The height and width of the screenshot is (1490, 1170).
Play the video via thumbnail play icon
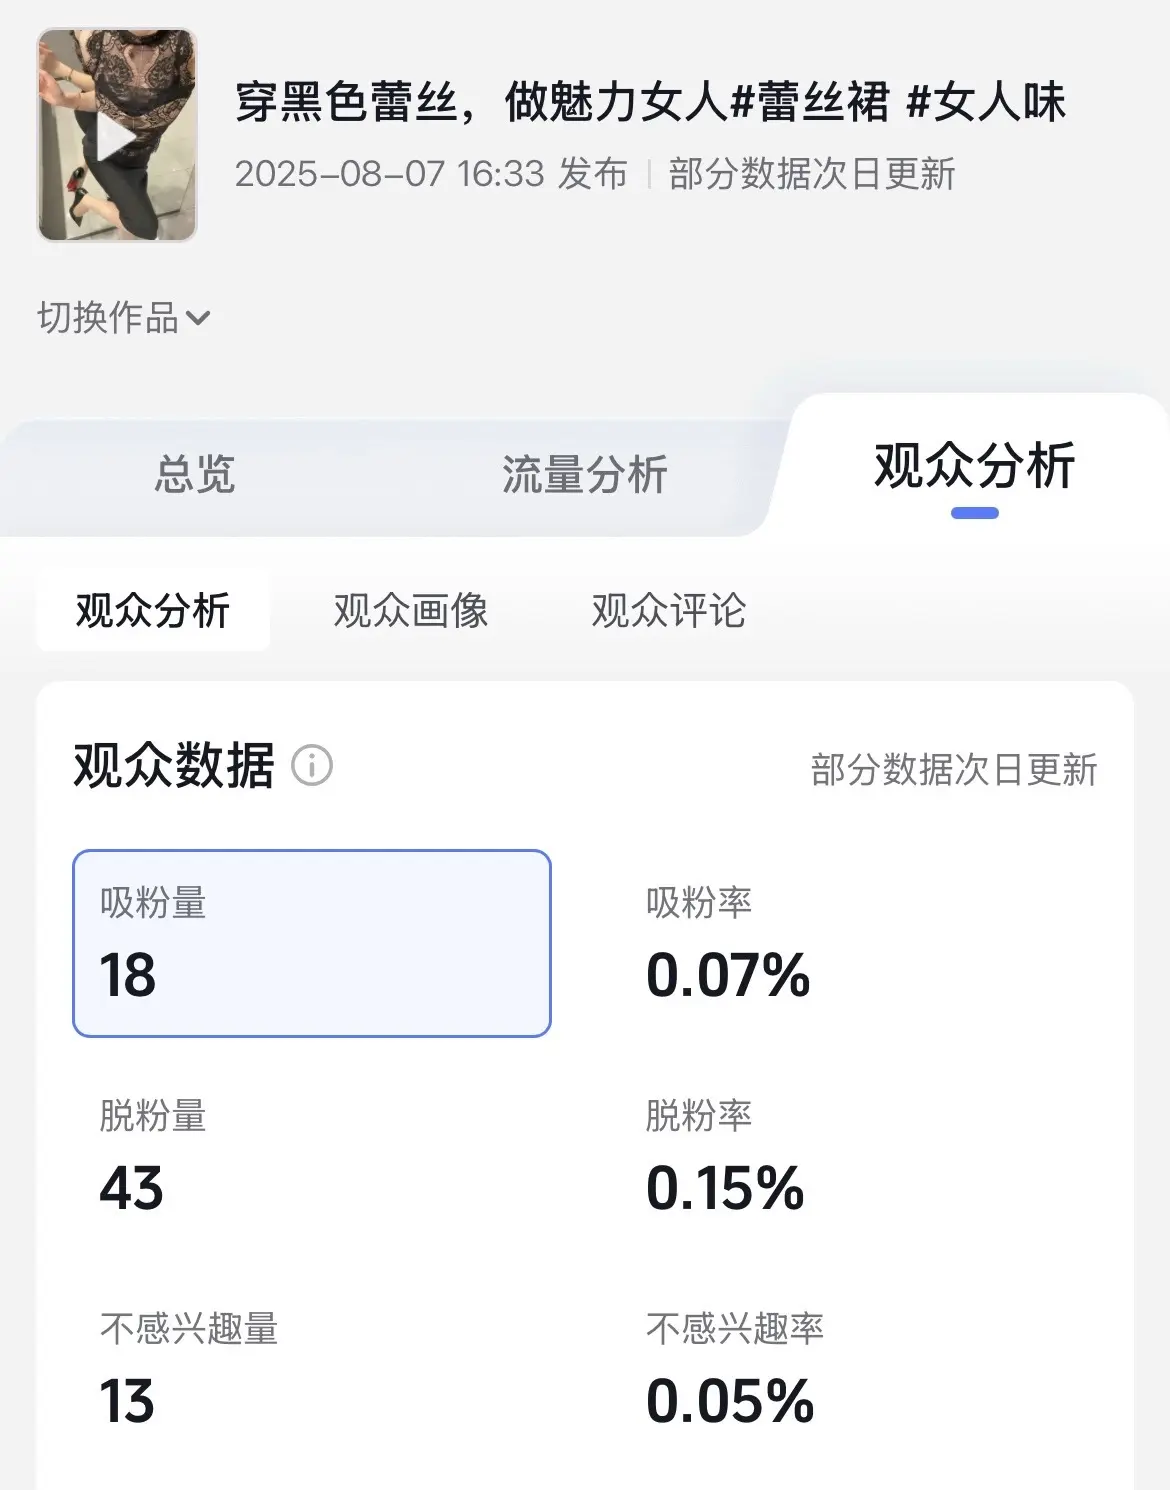pos(117,136)
